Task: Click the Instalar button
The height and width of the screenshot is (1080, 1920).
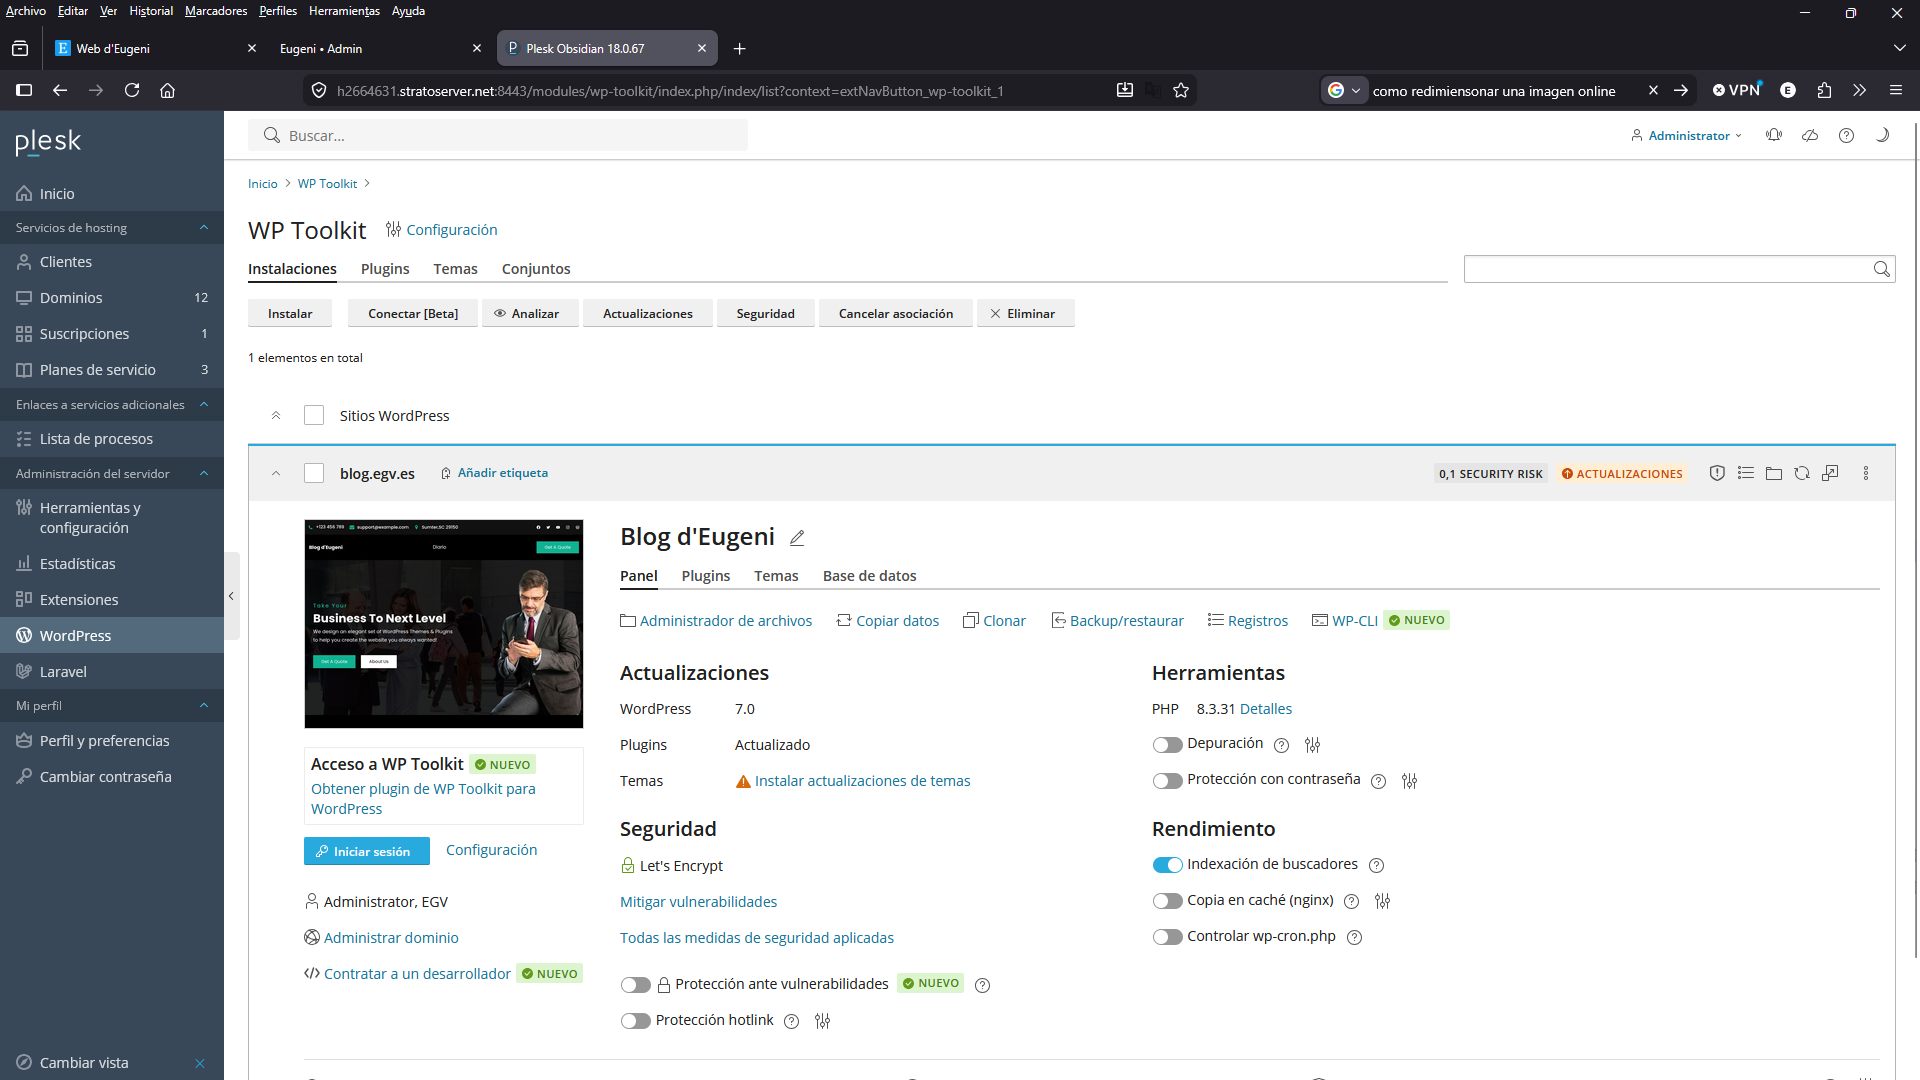Action: coord(290,314)
